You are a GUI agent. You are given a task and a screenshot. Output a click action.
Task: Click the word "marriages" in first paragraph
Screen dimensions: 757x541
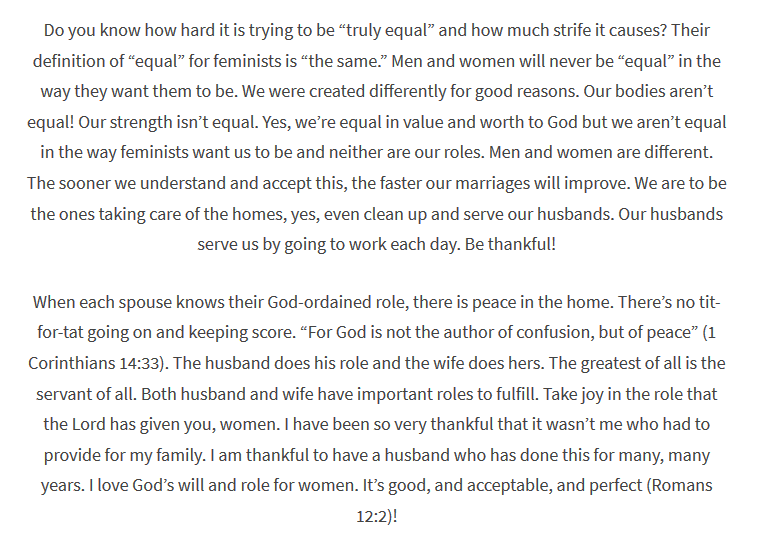click(492, 183)
